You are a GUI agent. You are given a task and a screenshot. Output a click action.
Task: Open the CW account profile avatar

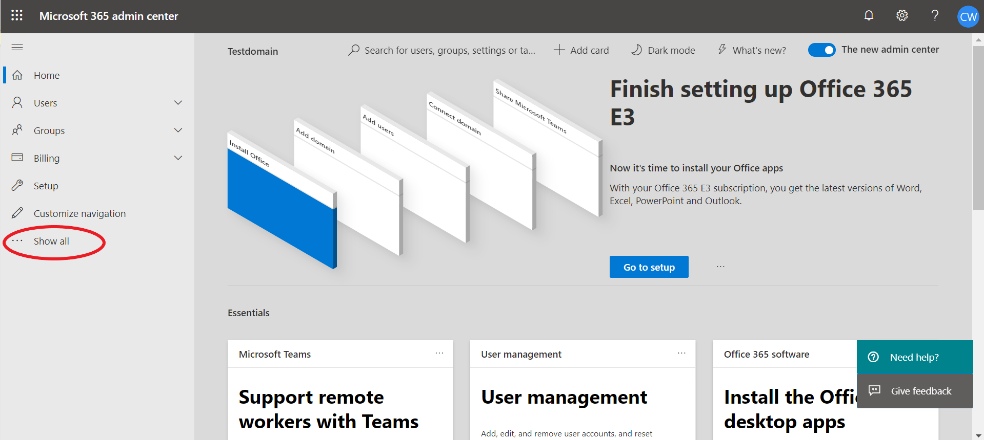[x=967, y=16]
